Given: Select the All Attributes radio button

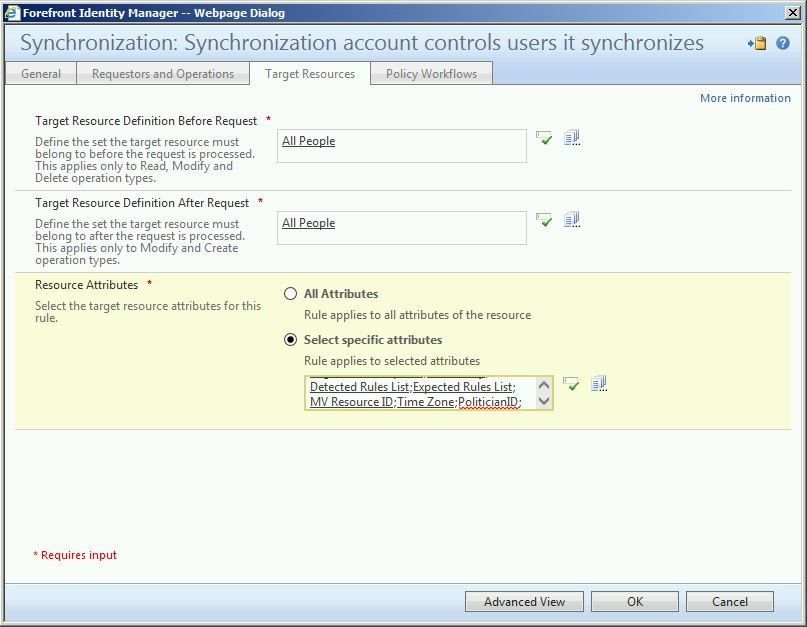Looking at the screenshot, I should pos(290,293).
